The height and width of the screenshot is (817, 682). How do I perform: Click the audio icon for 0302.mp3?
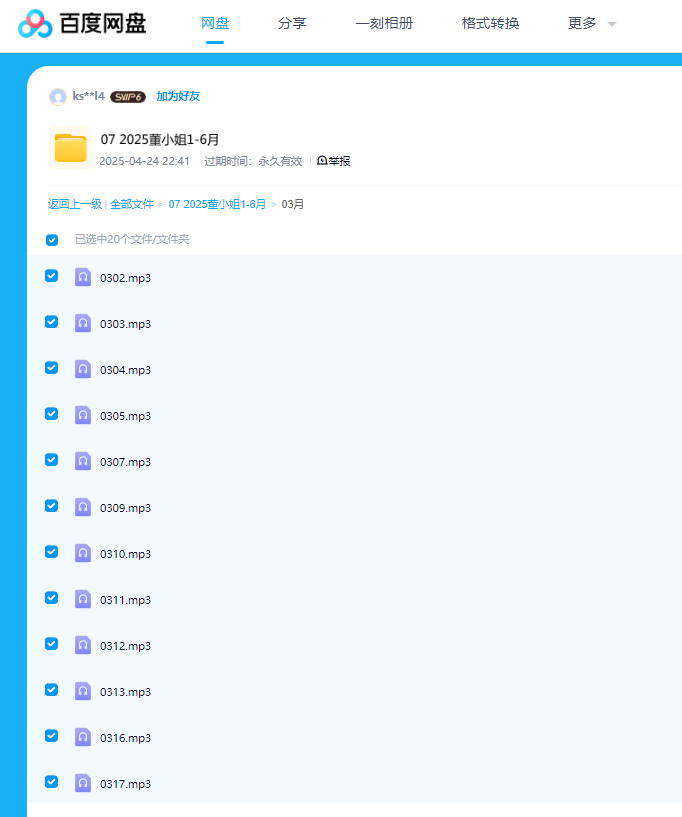point(83,277)
